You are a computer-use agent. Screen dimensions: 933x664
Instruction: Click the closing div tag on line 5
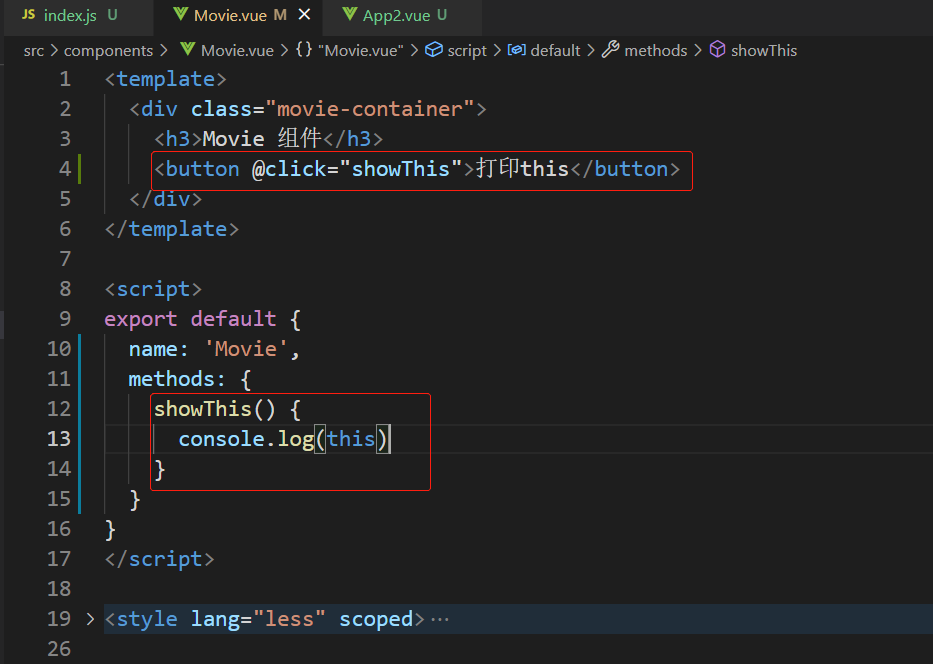tap(165, 199)
